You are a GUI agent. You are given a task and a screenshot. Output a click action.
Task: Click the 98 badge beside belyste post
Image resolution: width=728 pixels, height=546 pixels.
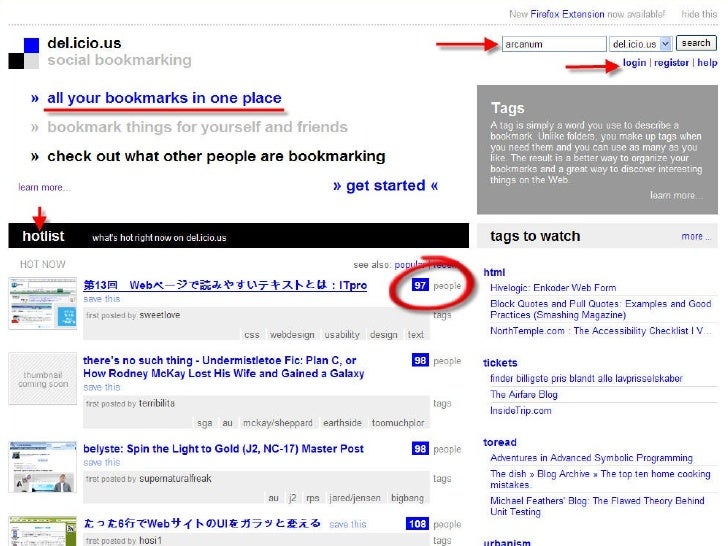coord(420,449)
